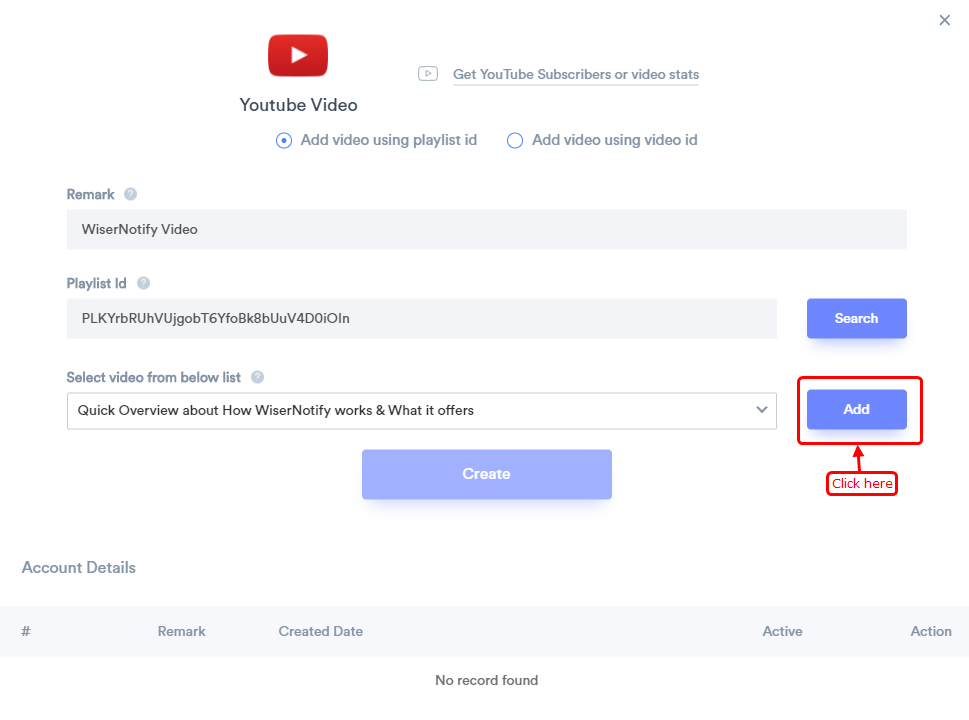Image resolution: width=969 pixels, height=720 pixels.
Task: Click the # column header
Action: click(x=26, y=631)
